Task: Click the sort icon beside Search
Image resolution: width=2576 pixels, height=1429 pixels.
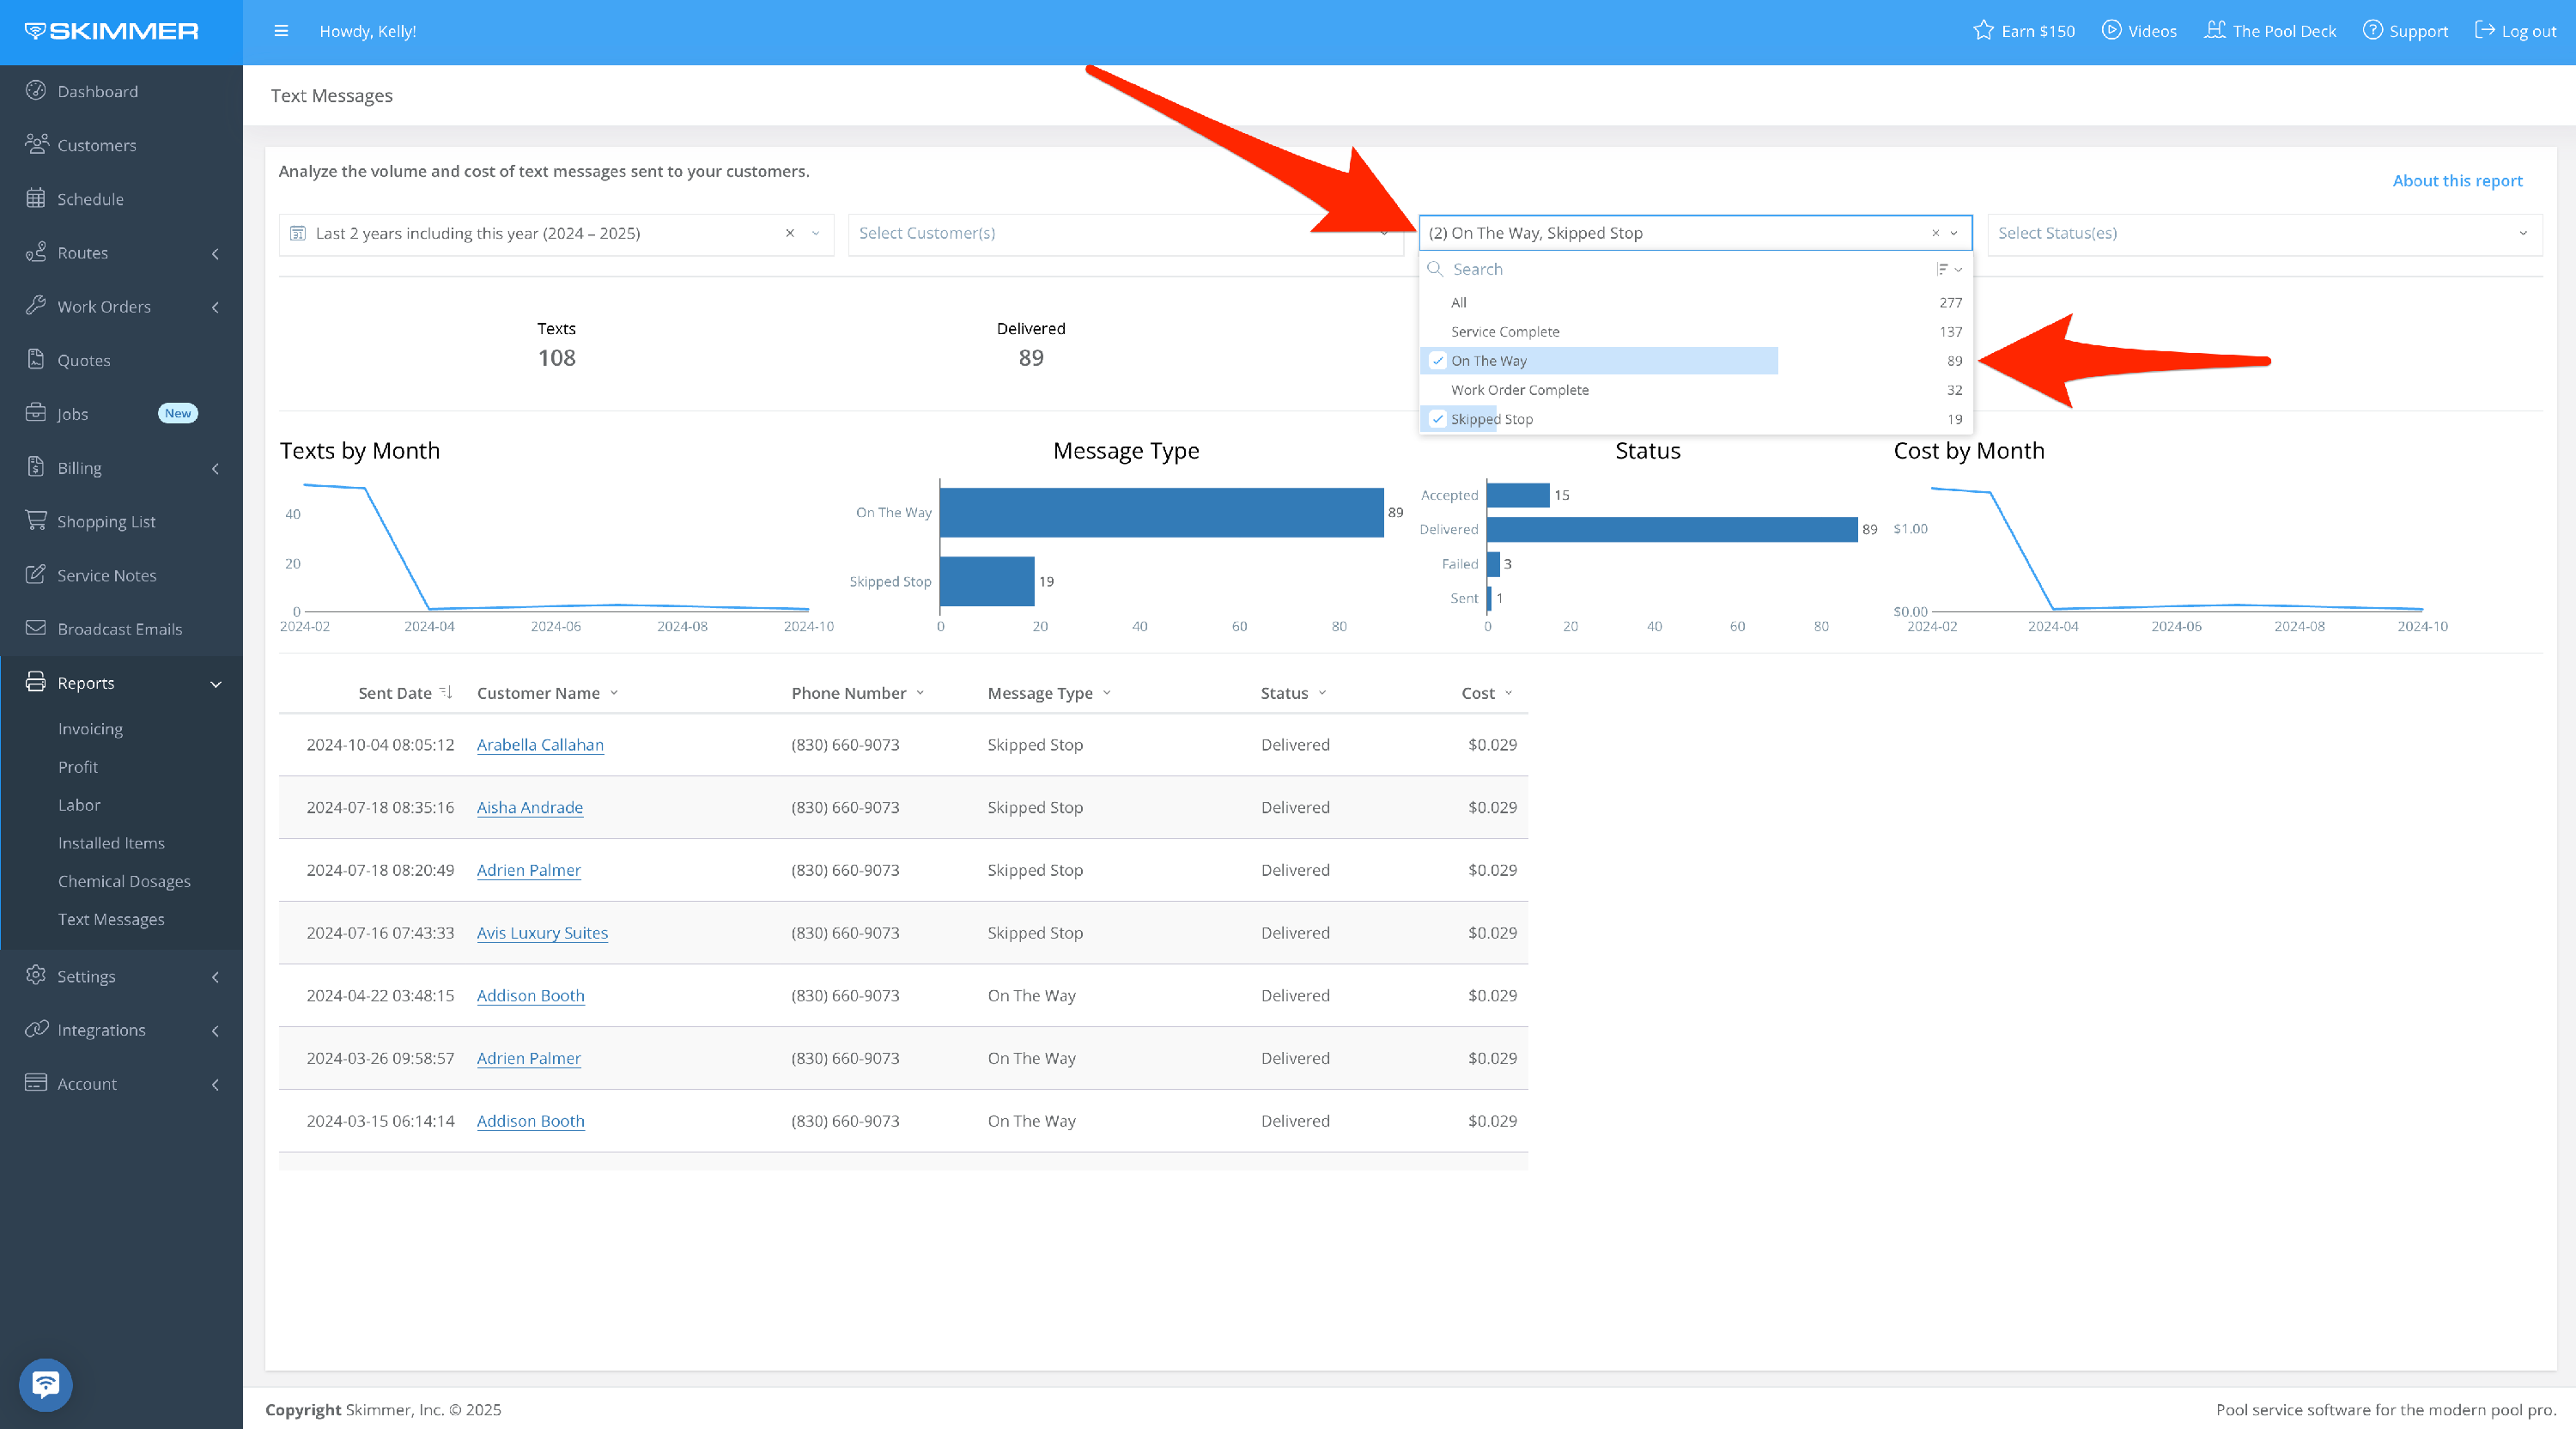Action: (x=1947, y=269)
